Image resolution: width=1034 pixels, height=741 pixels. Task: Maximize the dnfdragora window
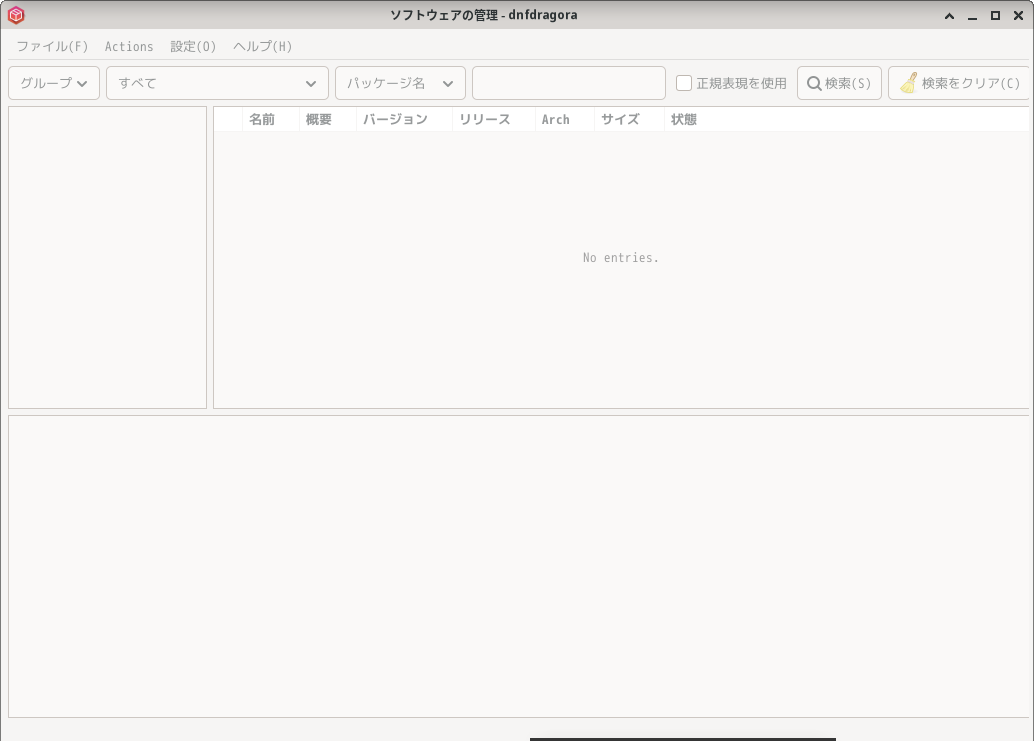point(995,15)
